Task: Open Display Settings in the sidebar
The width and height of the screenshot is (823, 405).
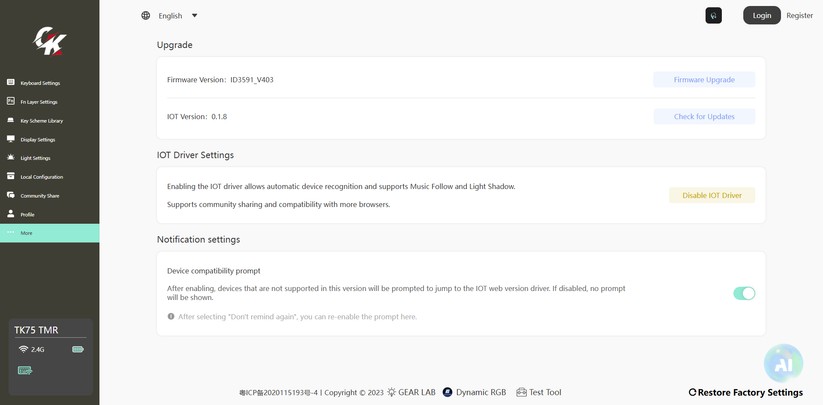Action: tap(49, 140)
